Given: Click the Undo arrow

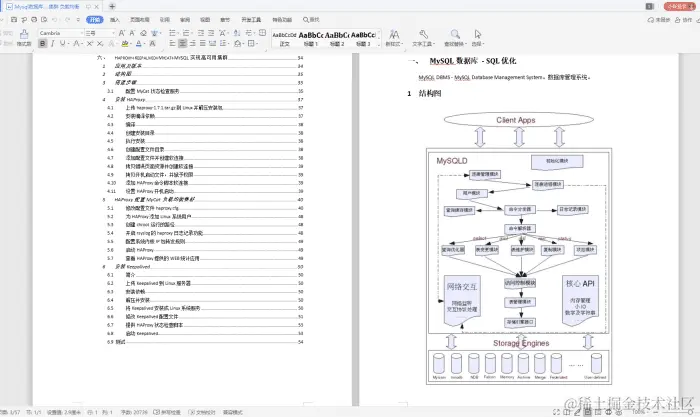Looking at the screenshot, I should [x=54, y=20].
